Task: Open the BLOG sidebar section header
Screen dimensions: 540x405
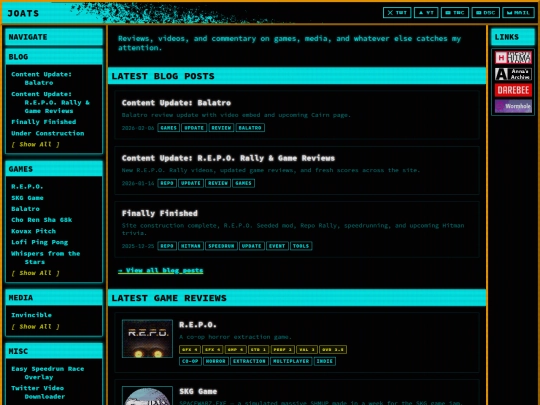Action: coord(54,57)
